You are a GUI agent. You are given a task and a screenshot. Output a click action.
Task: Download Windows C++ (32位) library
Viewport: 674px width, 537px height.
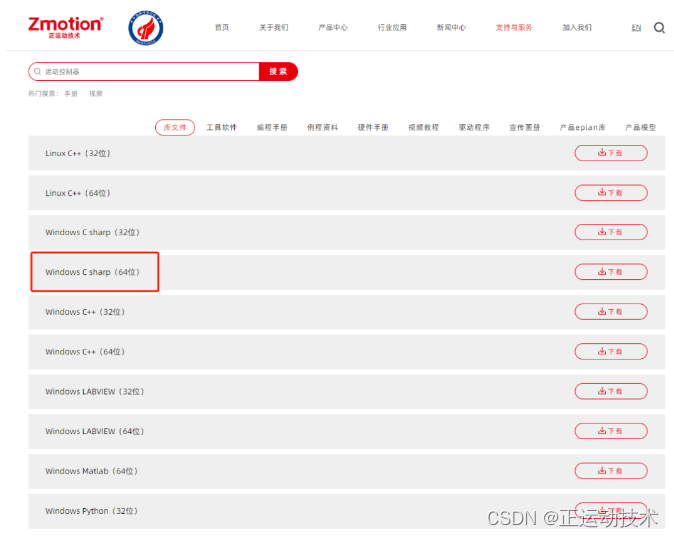pos(611,312)
